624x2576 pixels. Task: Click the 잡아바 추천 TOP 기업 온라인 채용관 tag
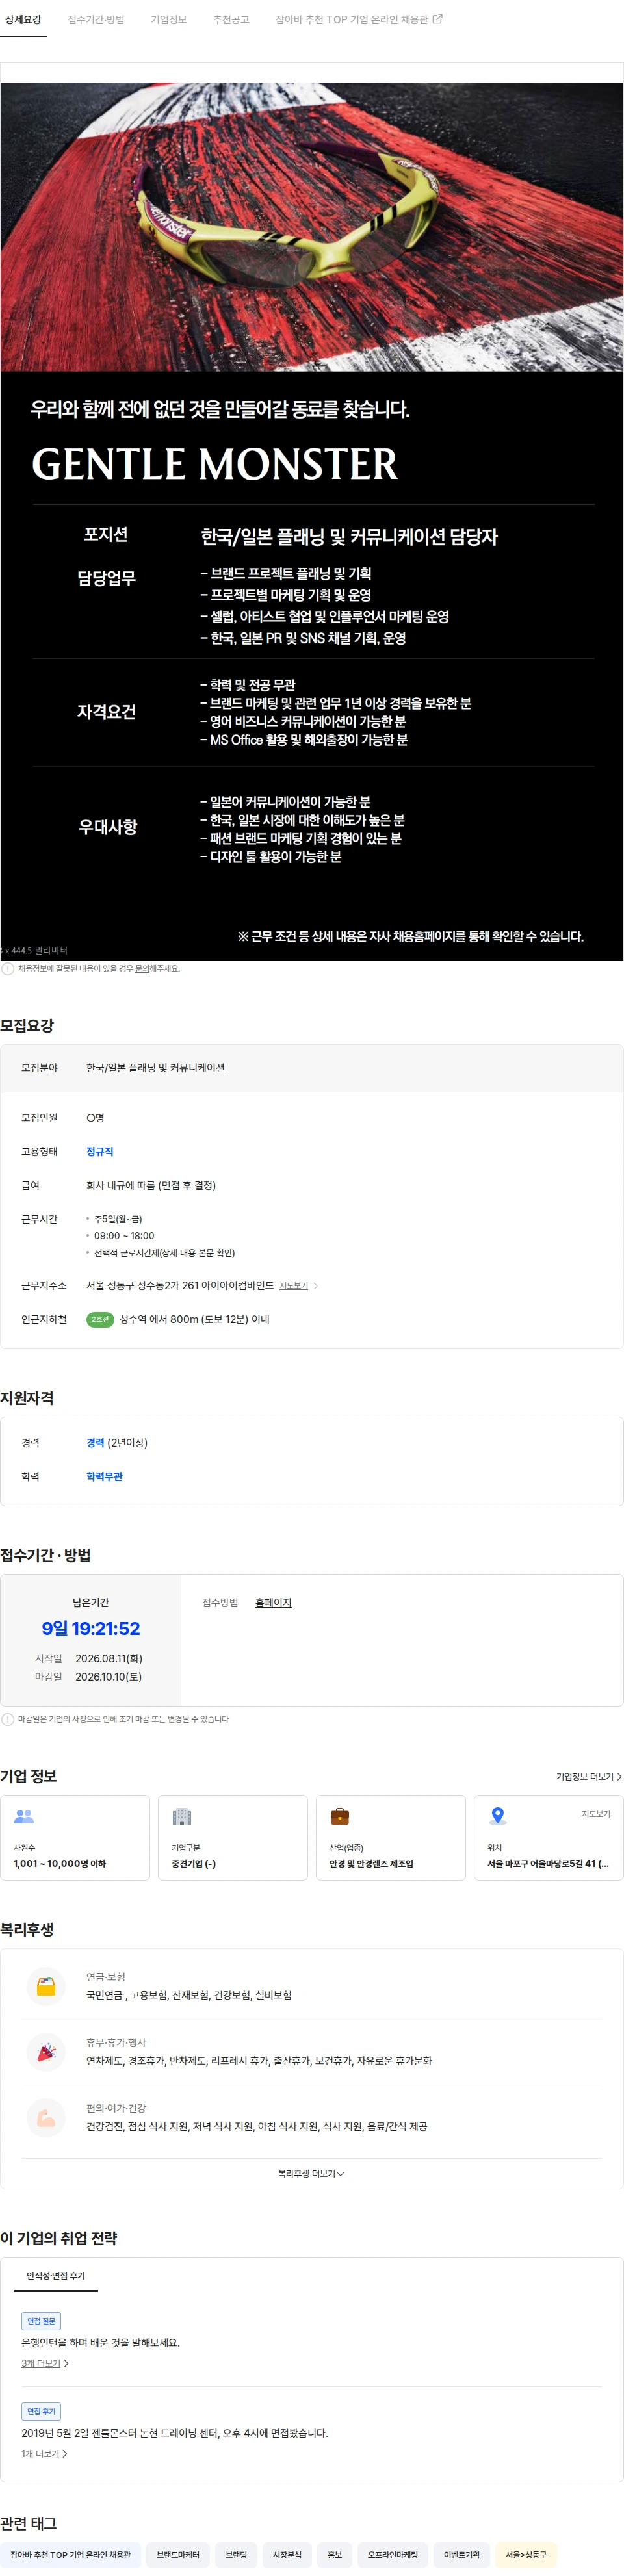(x=70, y=2554)
